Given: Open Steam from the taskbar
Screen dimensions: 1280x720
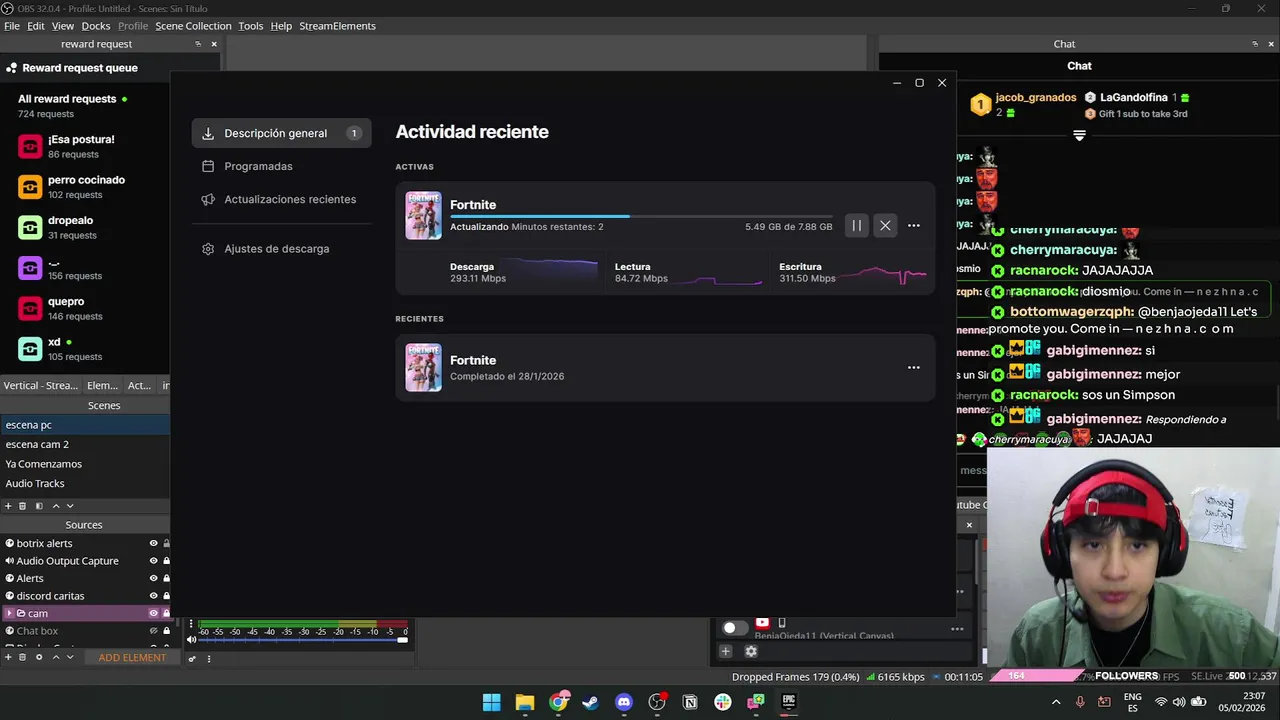Looking at the screenshot, I should click(x=591, y=702).
